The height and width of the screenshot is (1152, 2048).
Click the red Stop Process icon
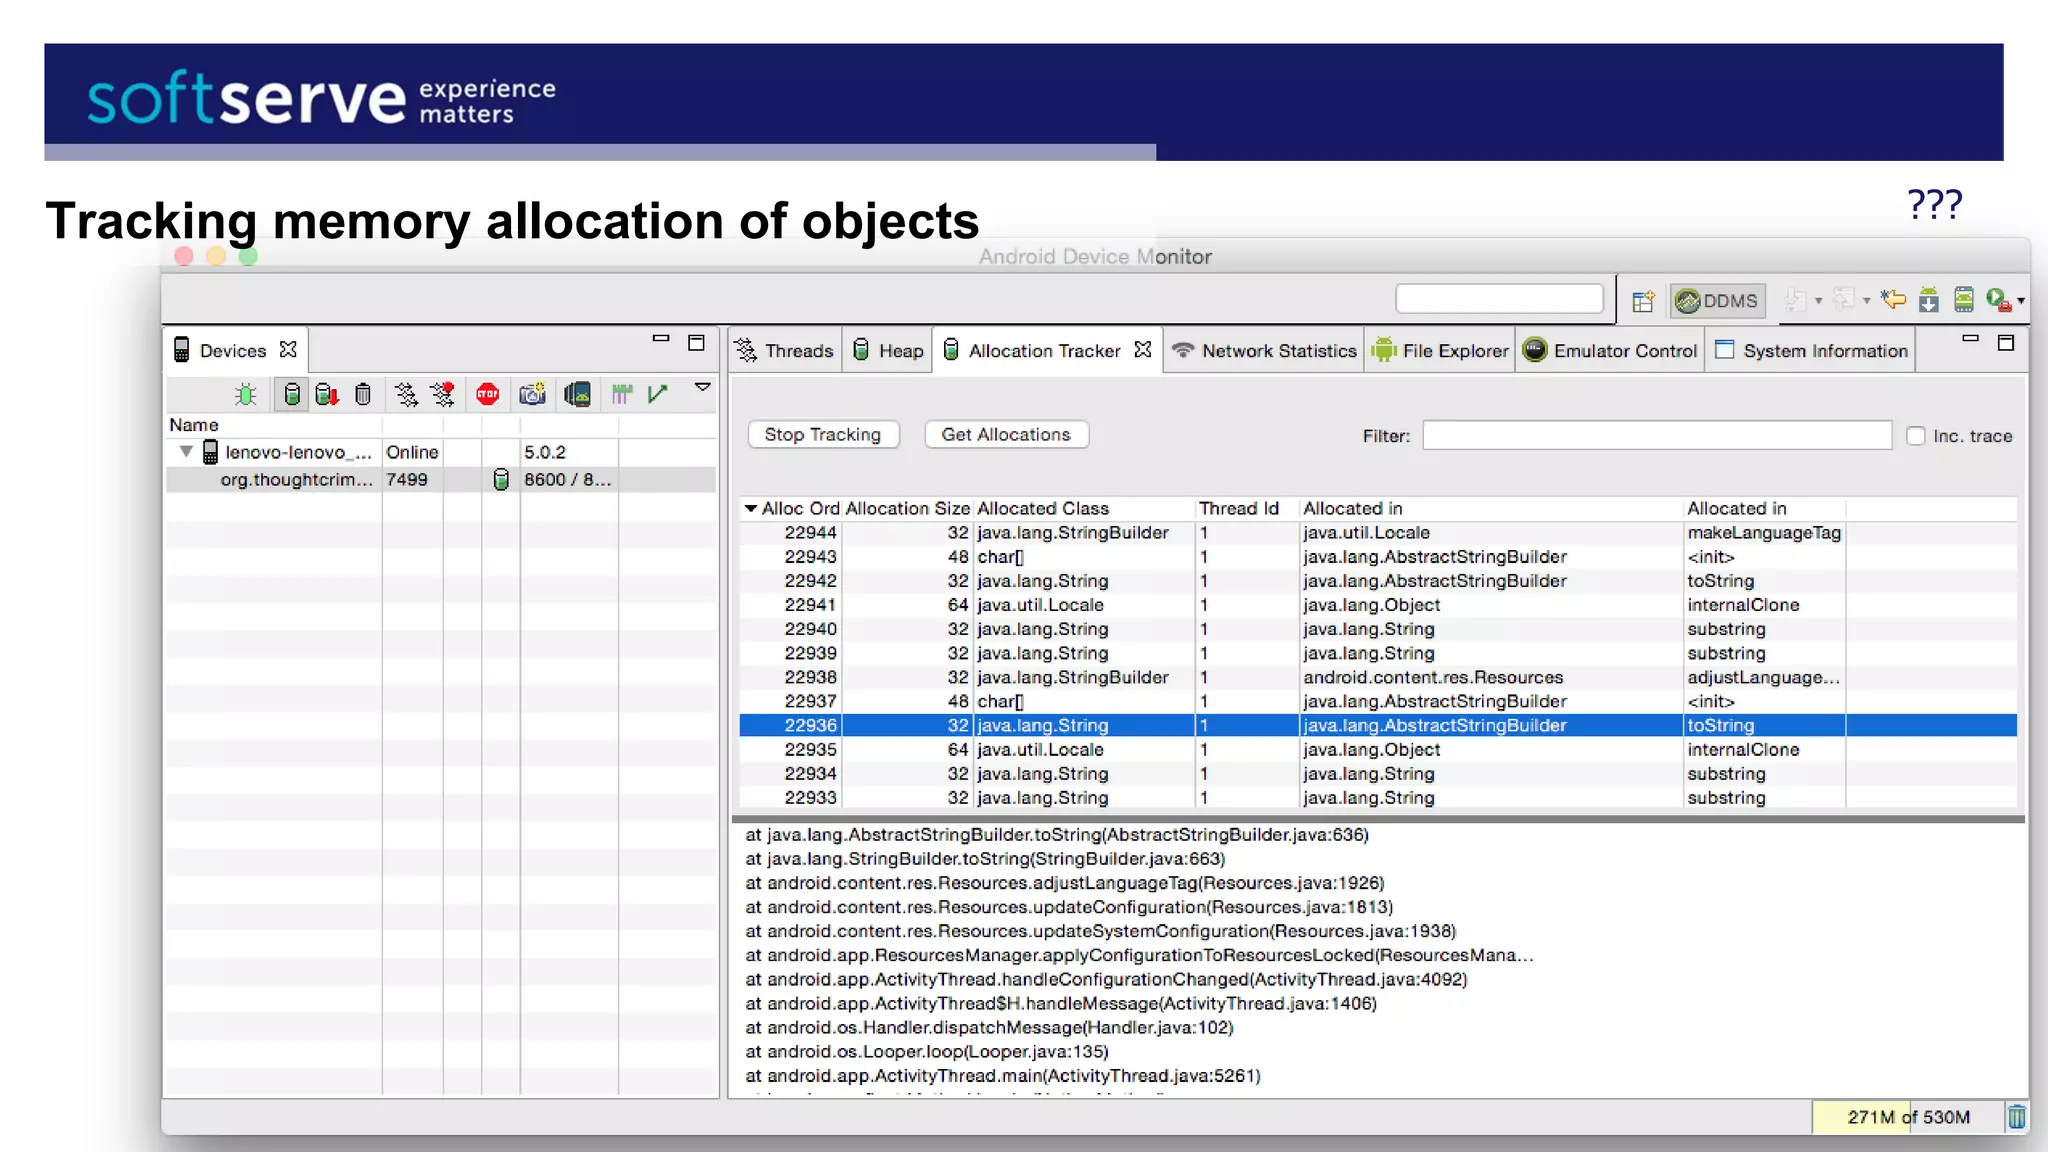488,394
